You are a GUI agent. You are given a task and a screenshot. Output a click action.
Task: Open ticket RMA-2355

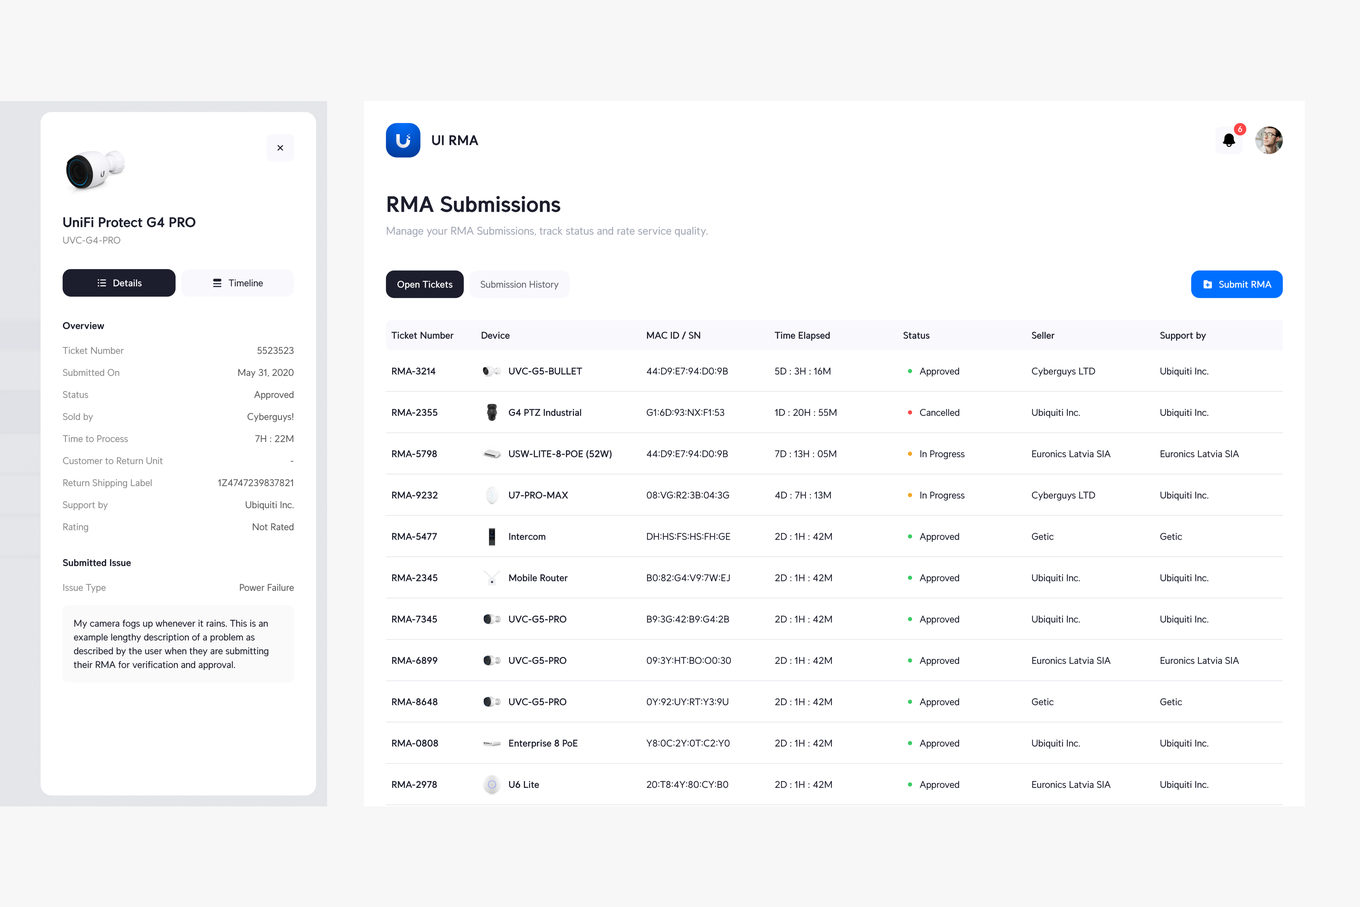click(414, 412)
